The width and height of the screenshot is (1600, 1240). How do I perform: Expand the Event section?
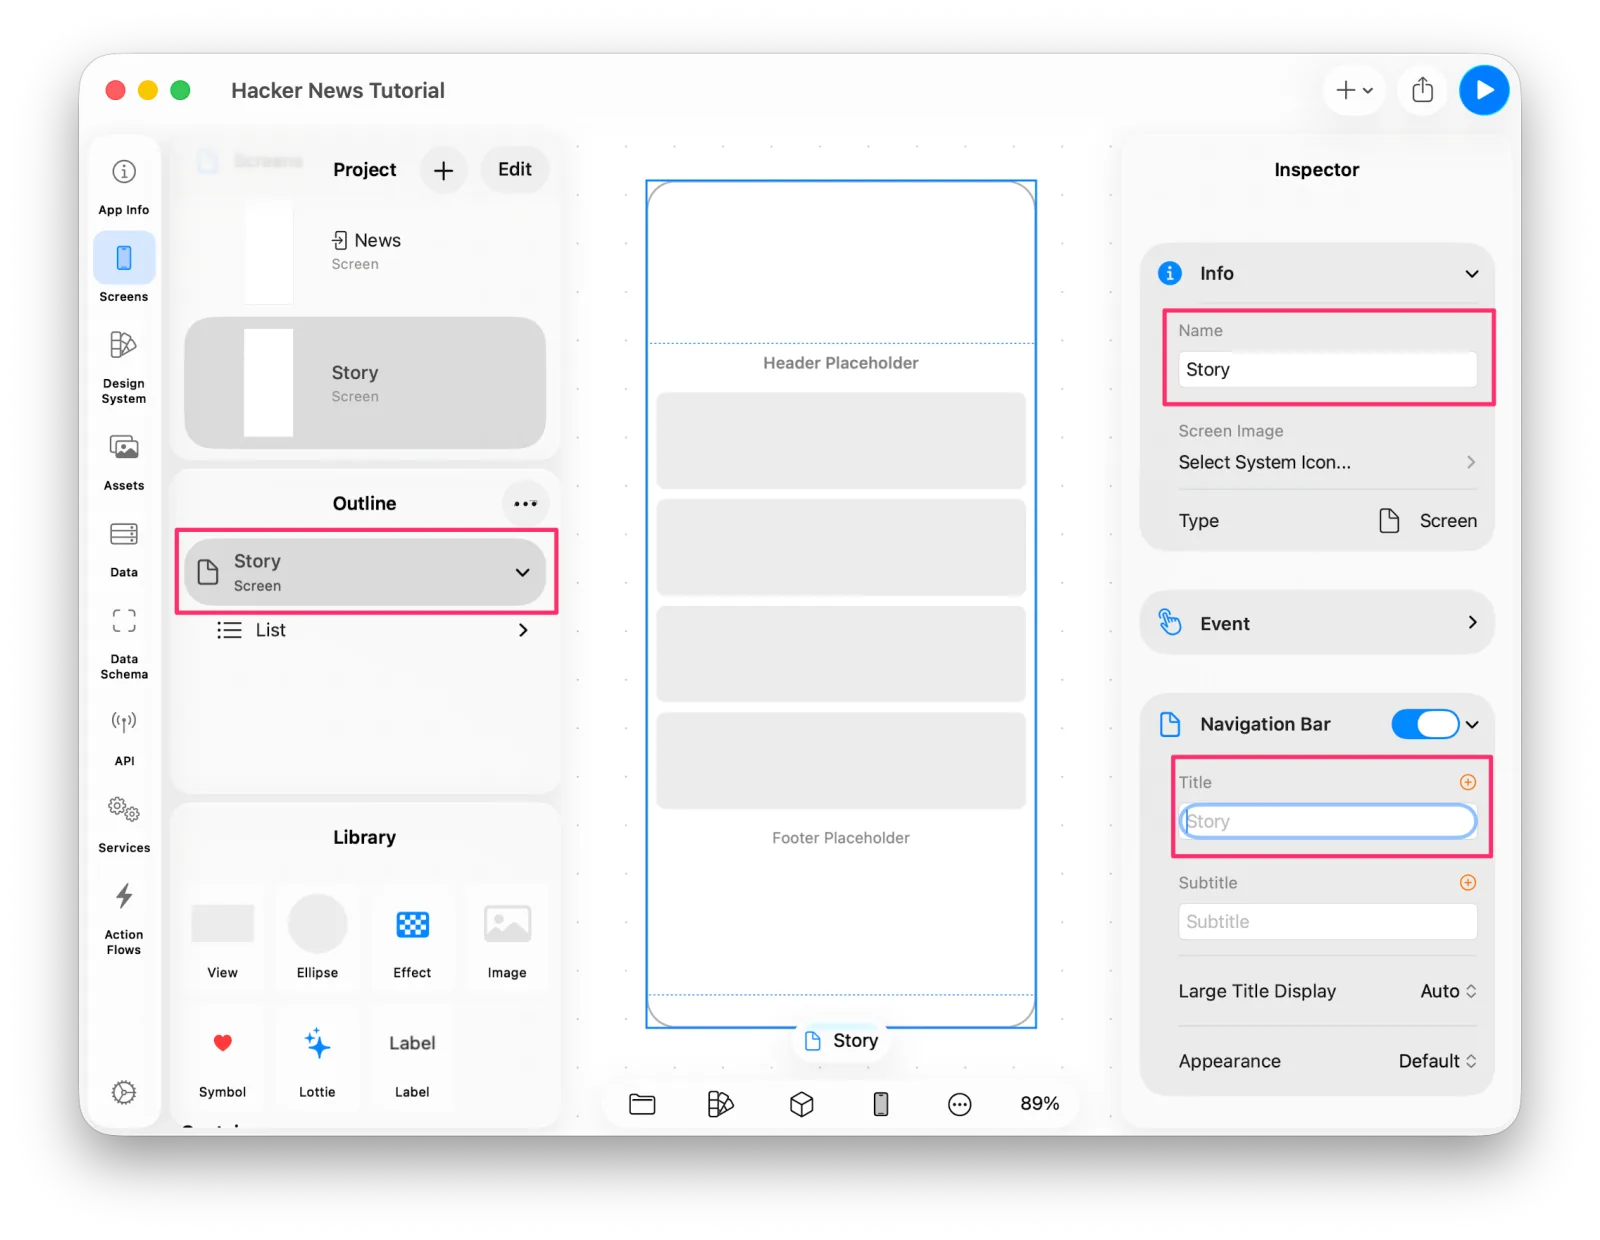[1317, 623]
